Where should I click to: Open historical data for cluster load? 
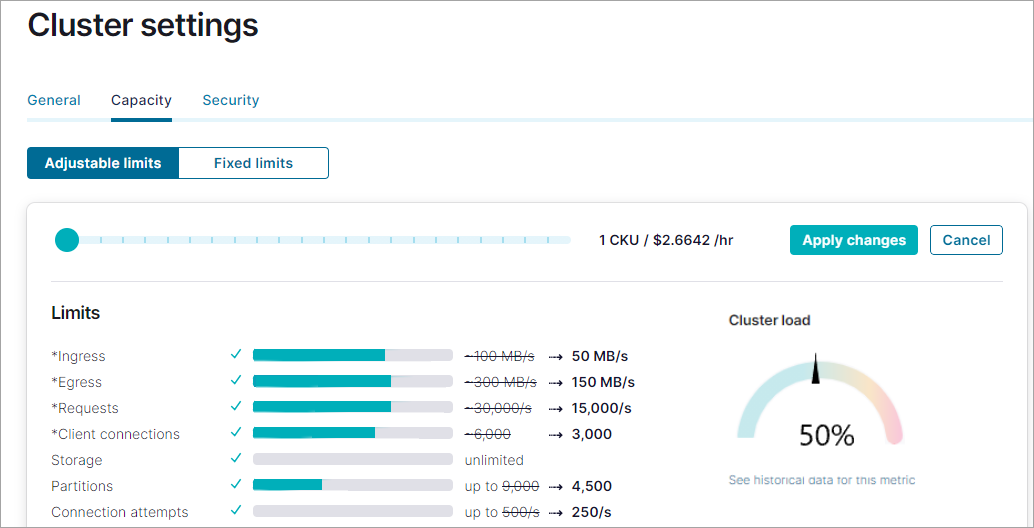click(821, 480)
